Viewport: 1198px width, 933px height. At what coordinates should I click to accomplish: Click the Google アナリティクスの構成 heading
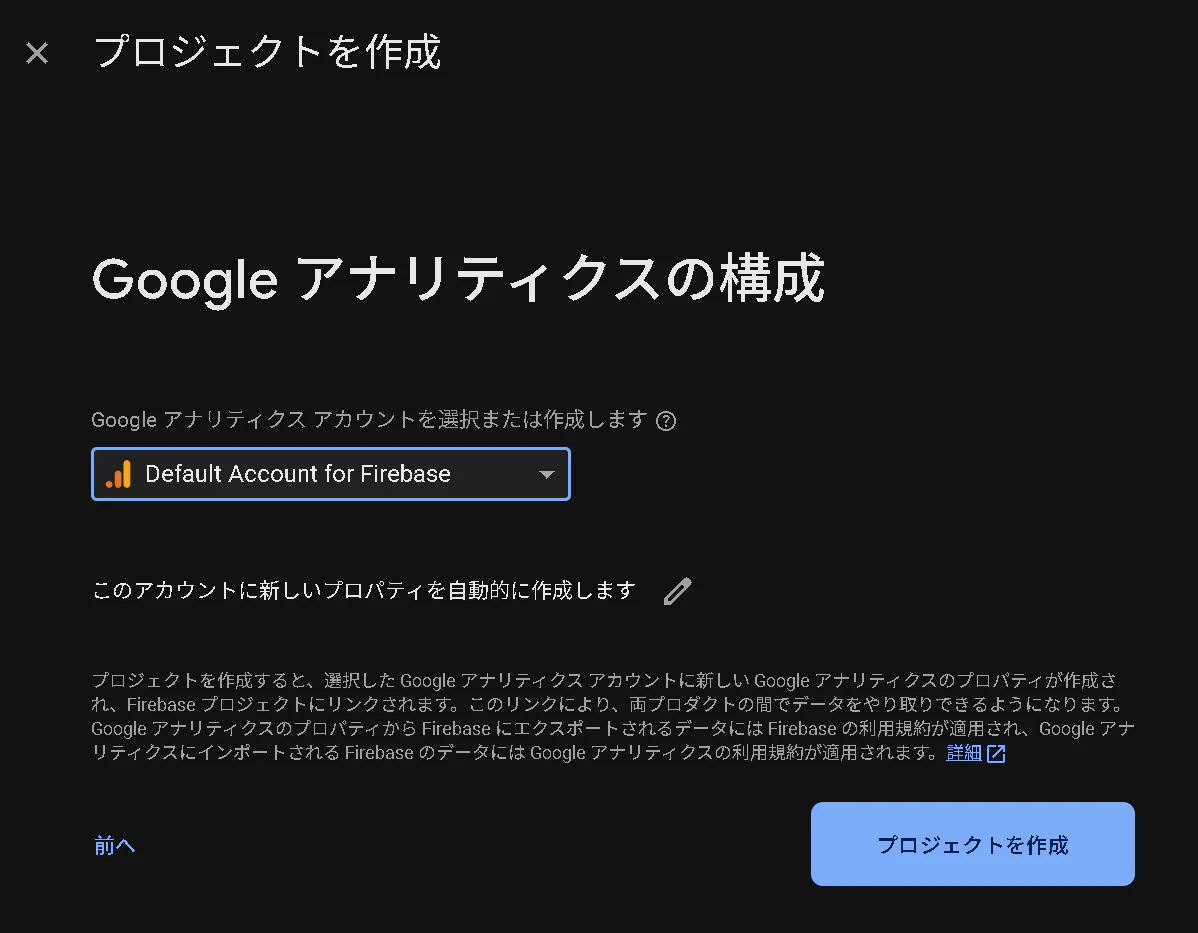tap(458, 279)
